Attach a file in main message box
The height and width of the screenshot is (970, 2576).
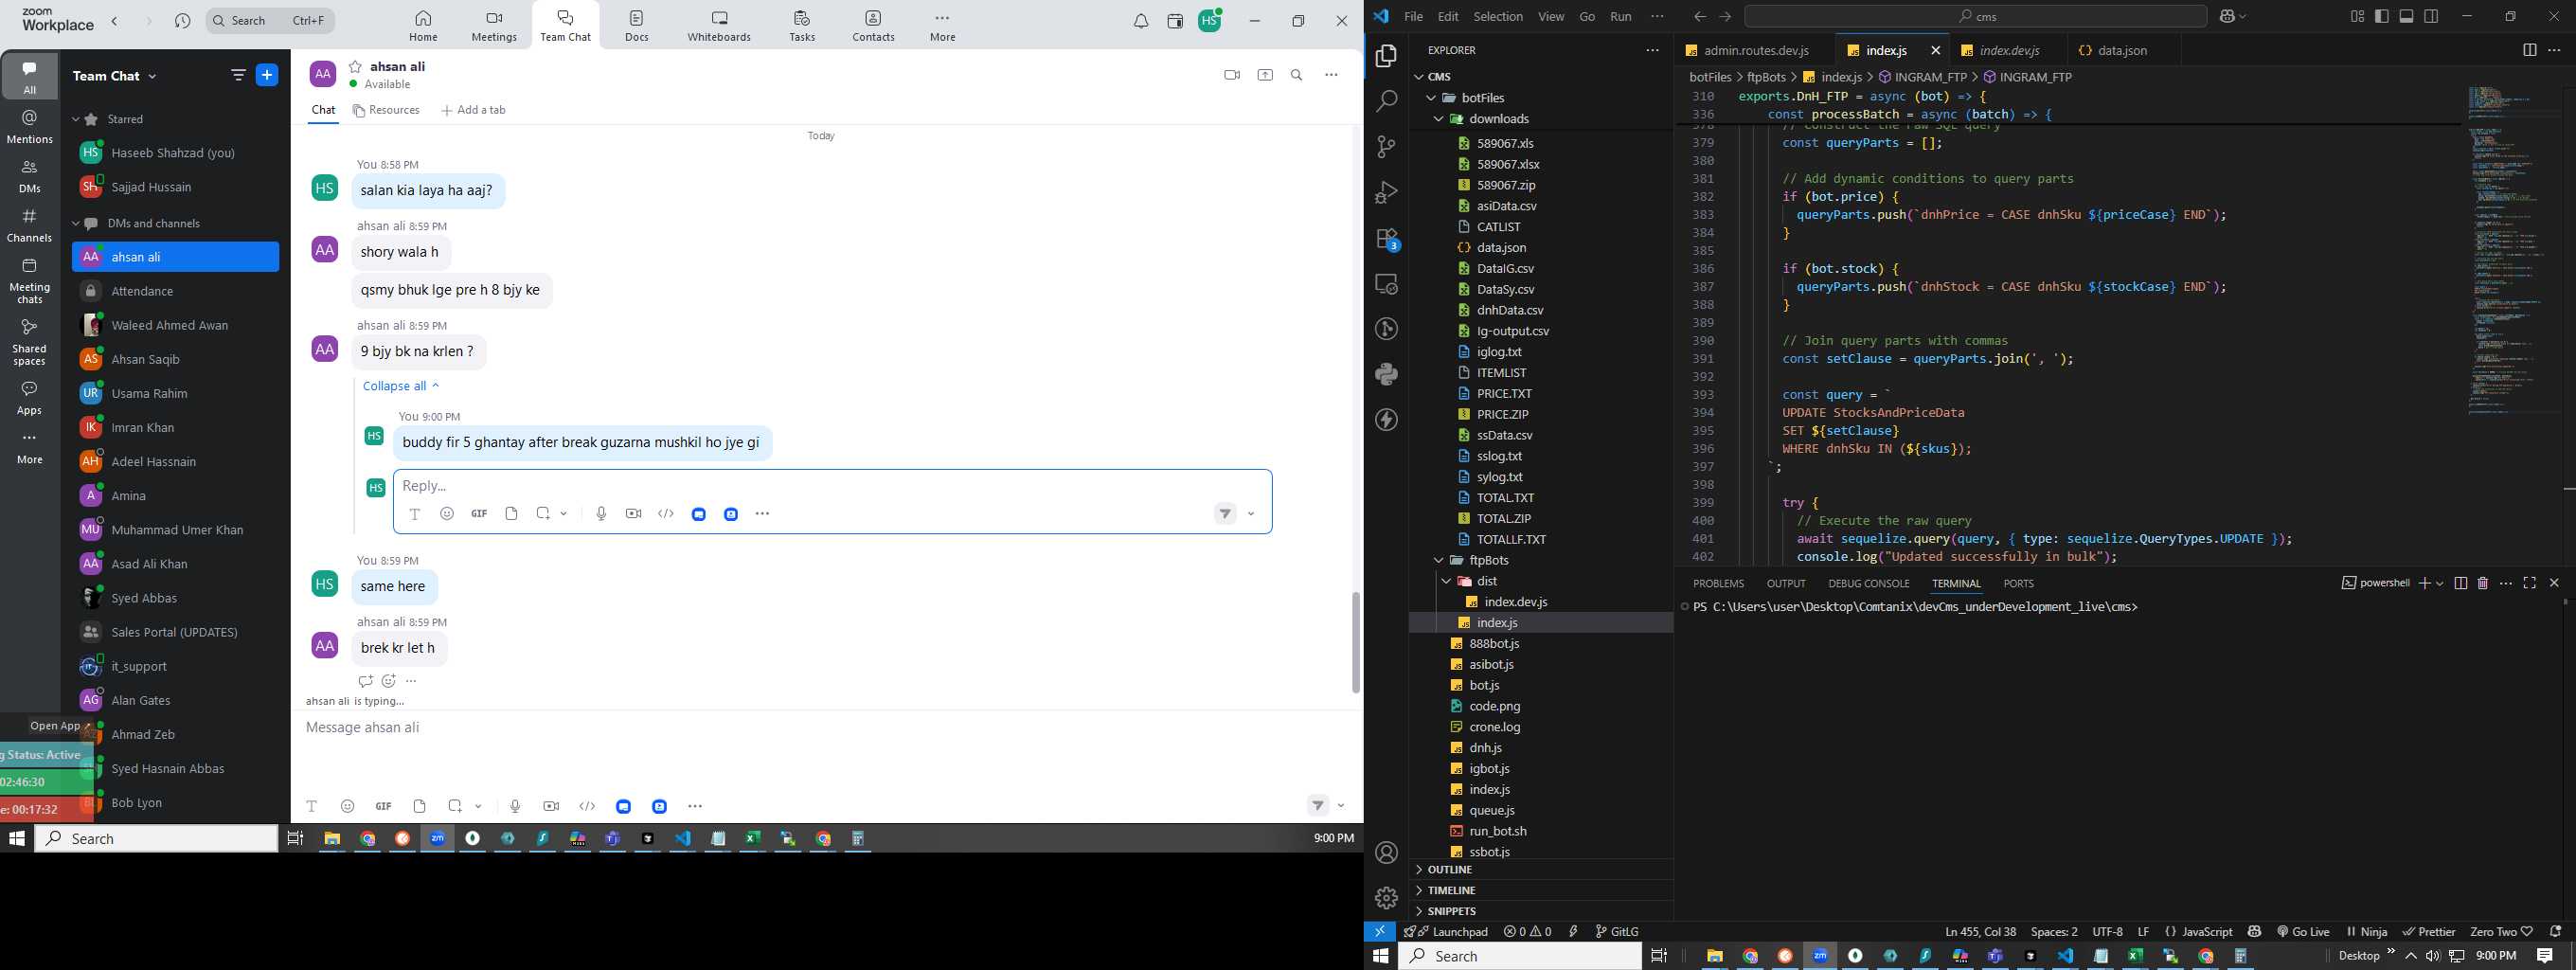pos(420,806)
